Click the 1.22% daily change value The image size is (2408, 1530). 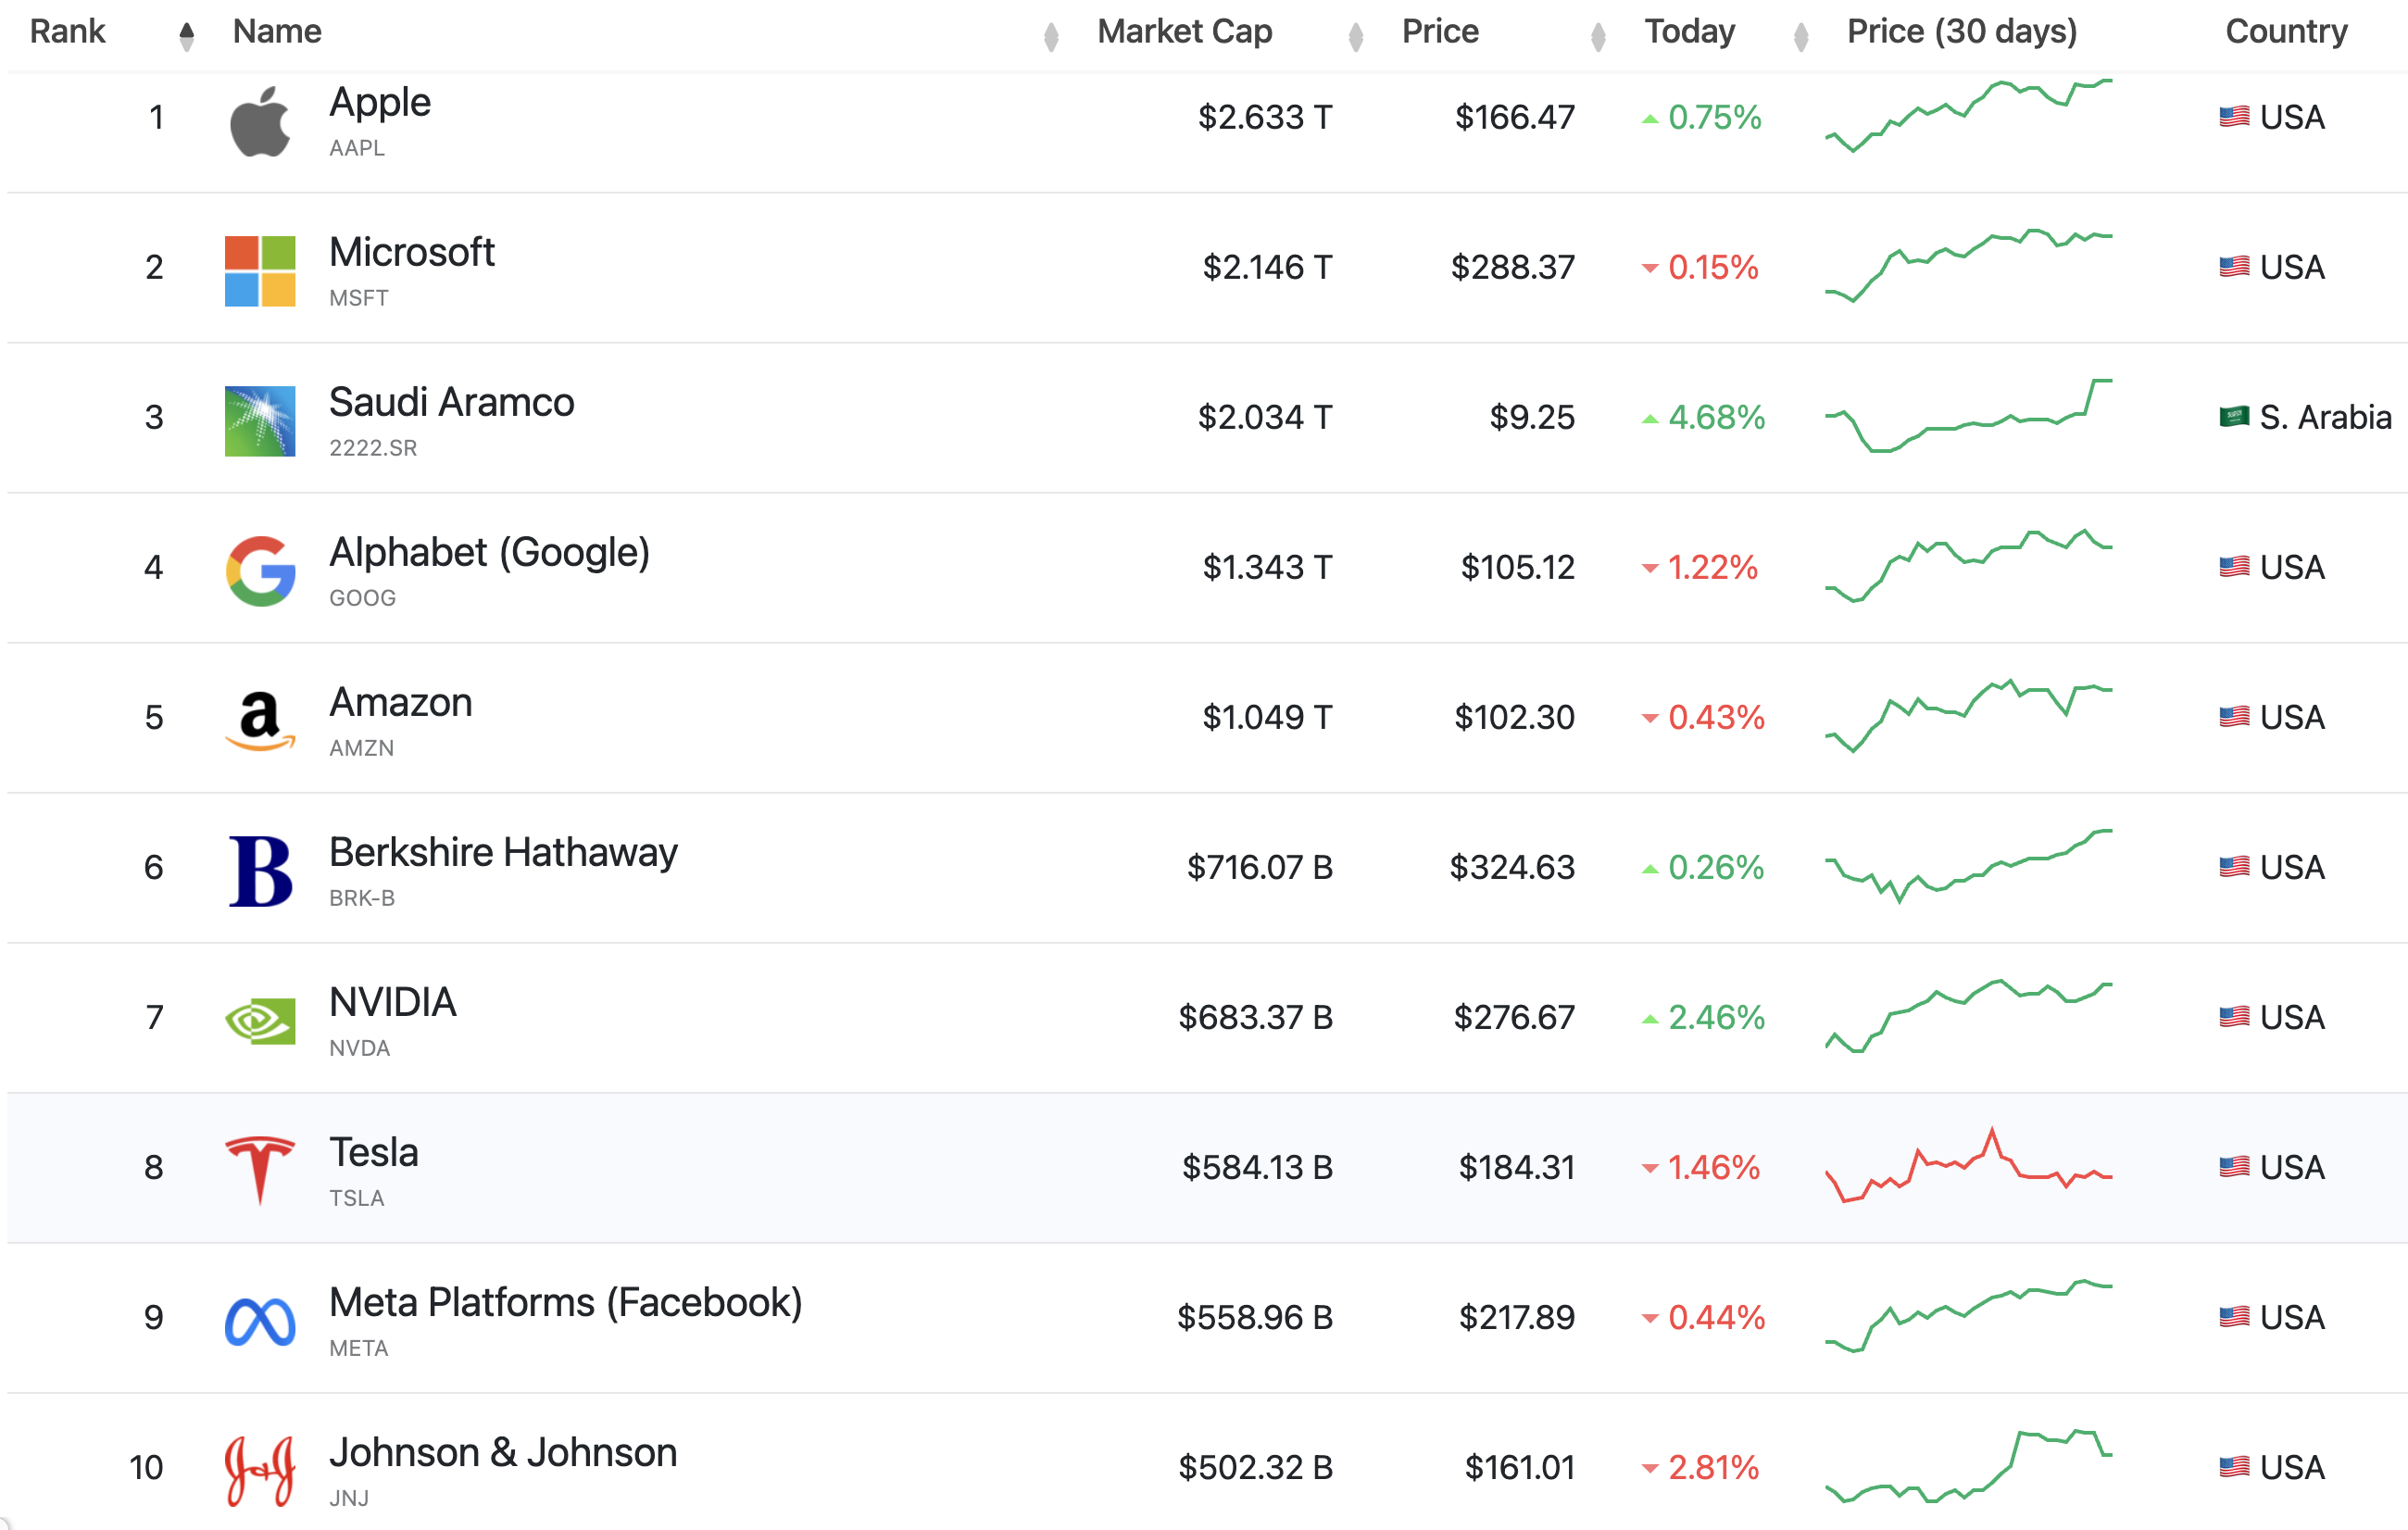point(1712,568)
